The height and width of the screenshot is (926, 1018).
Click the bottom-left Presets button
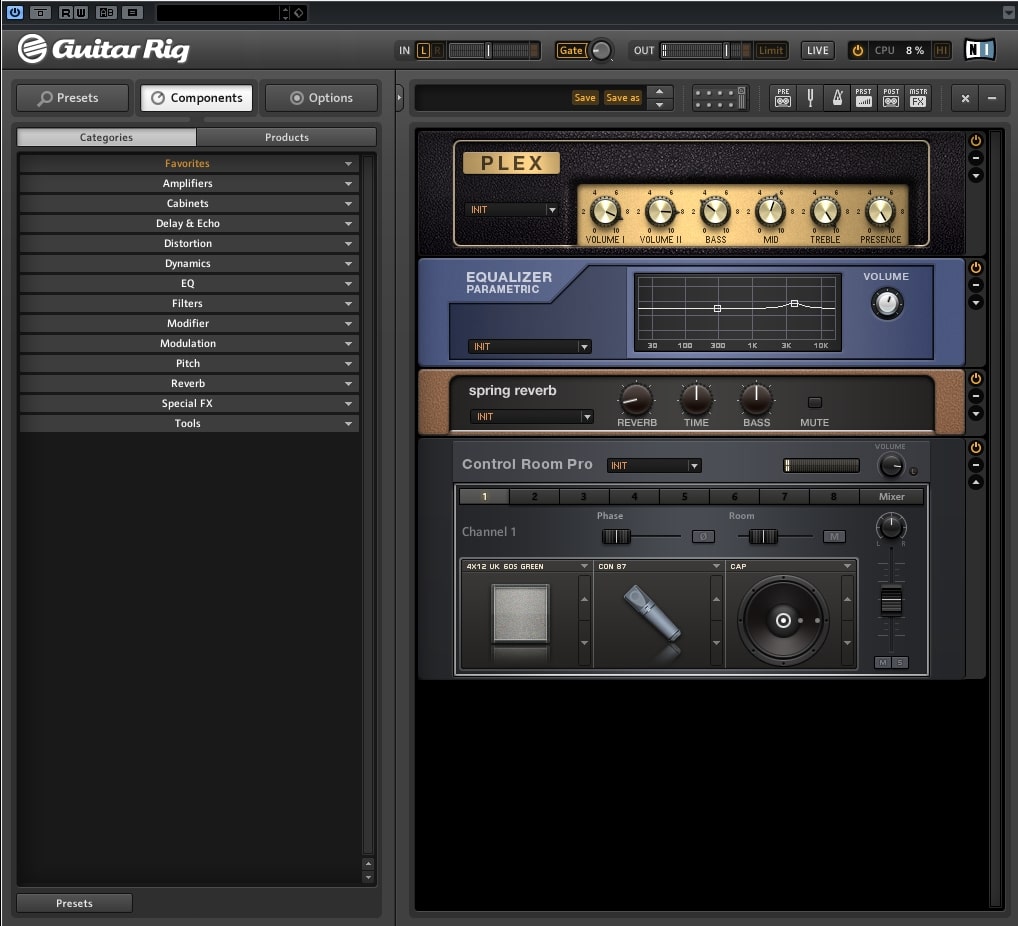[x=74, y=903]
